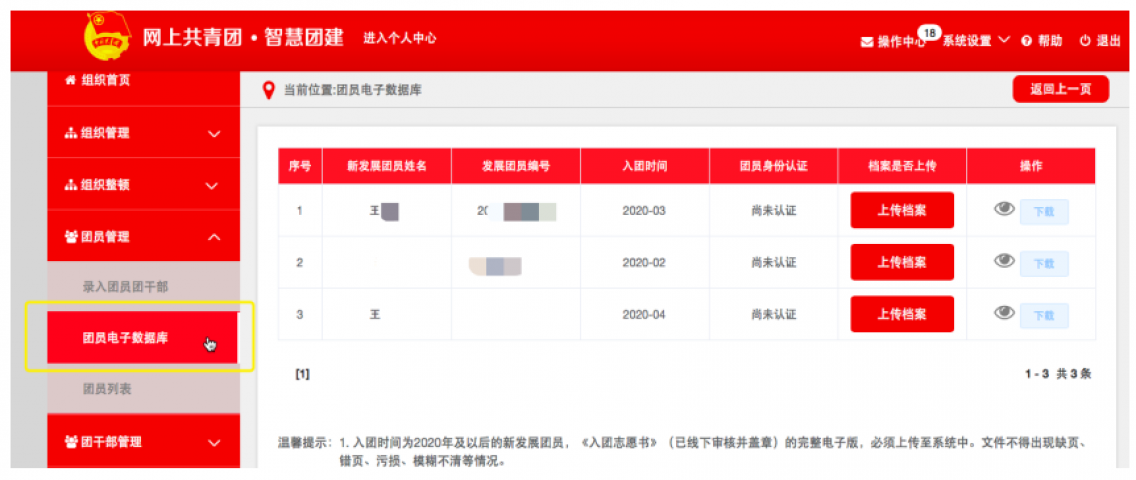
Task: Click 下载 button in row 2
Action: 1043,264
